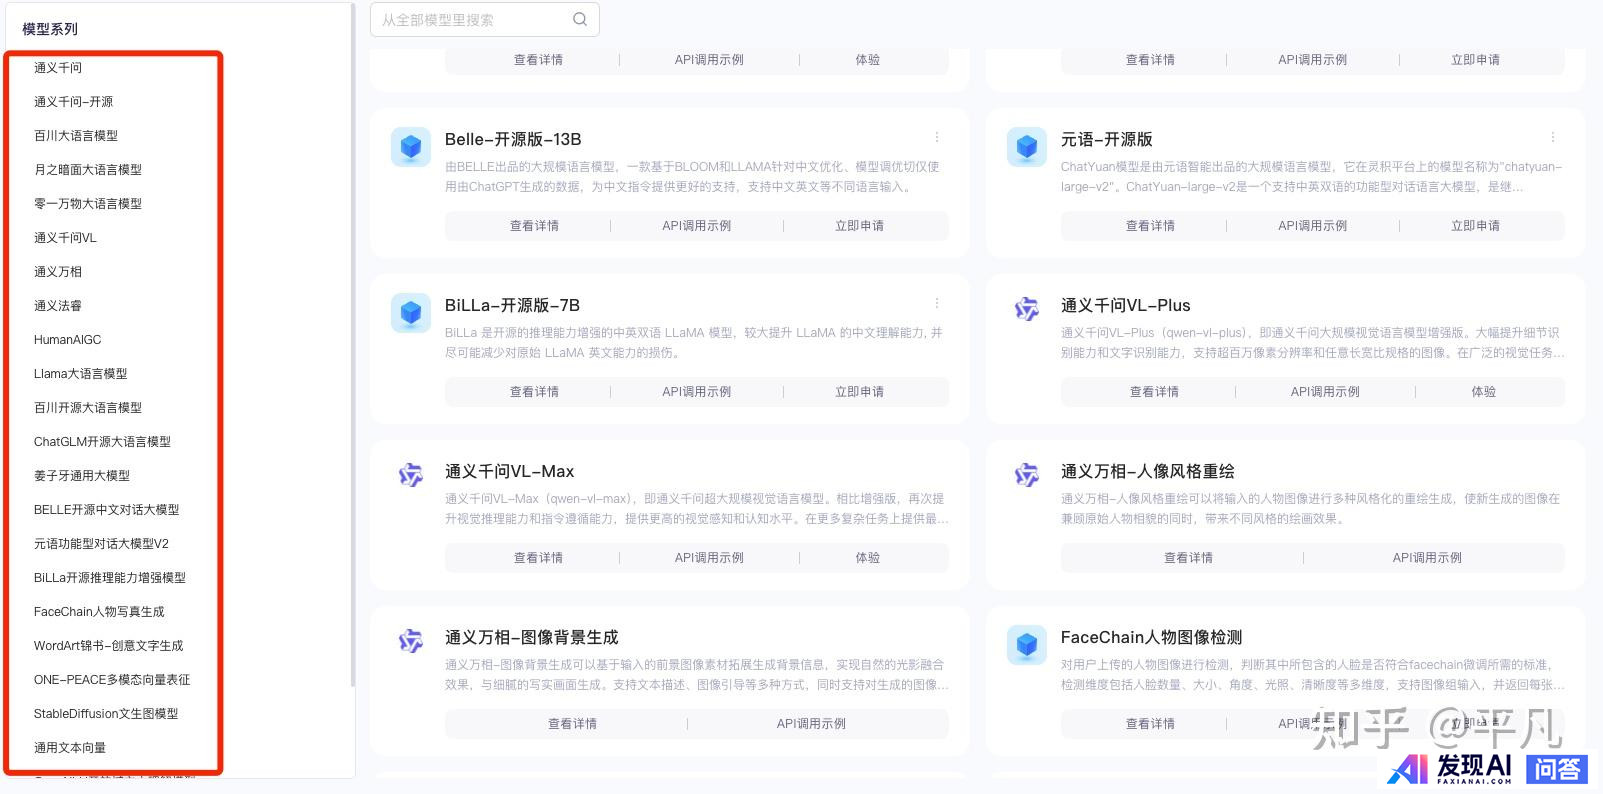Click 查看详情 on 元语-开源版 card

pos(1150,226)
